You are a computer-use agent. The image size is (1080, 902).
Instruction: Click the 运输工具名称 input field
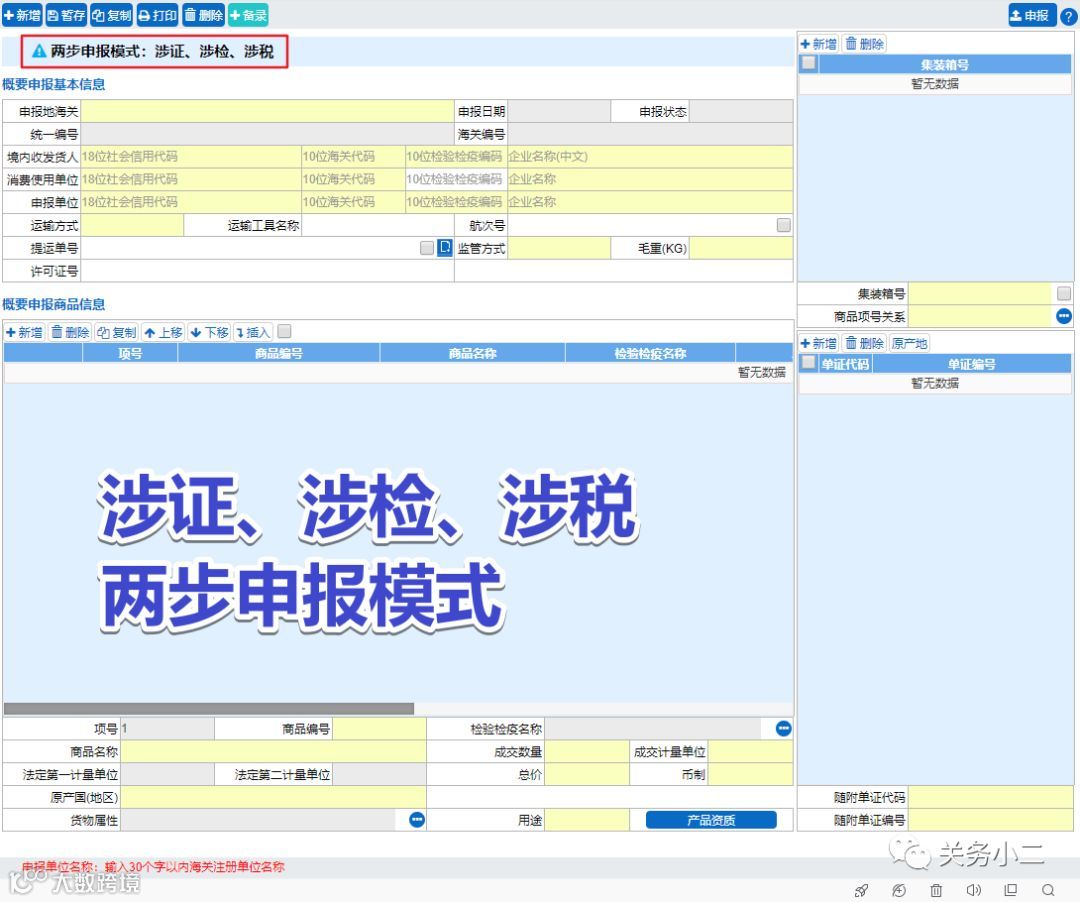point(377,225)
